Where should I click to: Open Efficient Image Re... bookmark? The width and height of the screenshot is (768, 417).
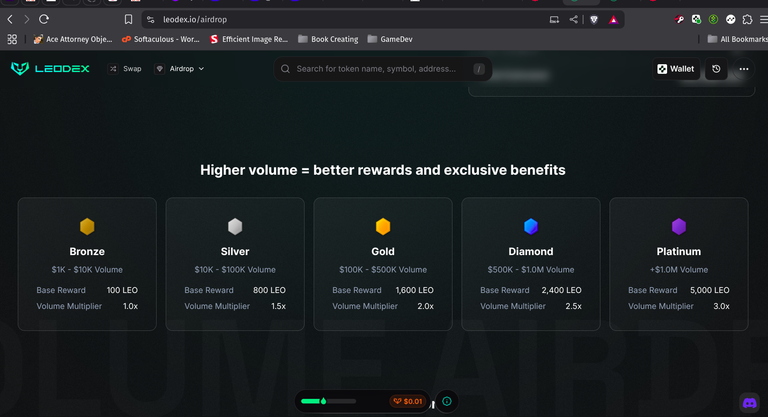(x=249, y=39)
